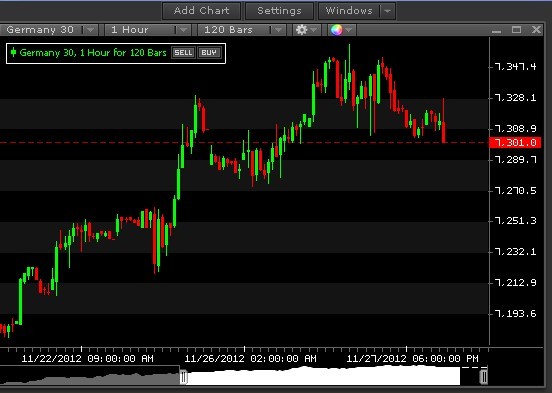552x393 pixels.
Task: Click the right handle of the range navigator
Action: (484, 377)
